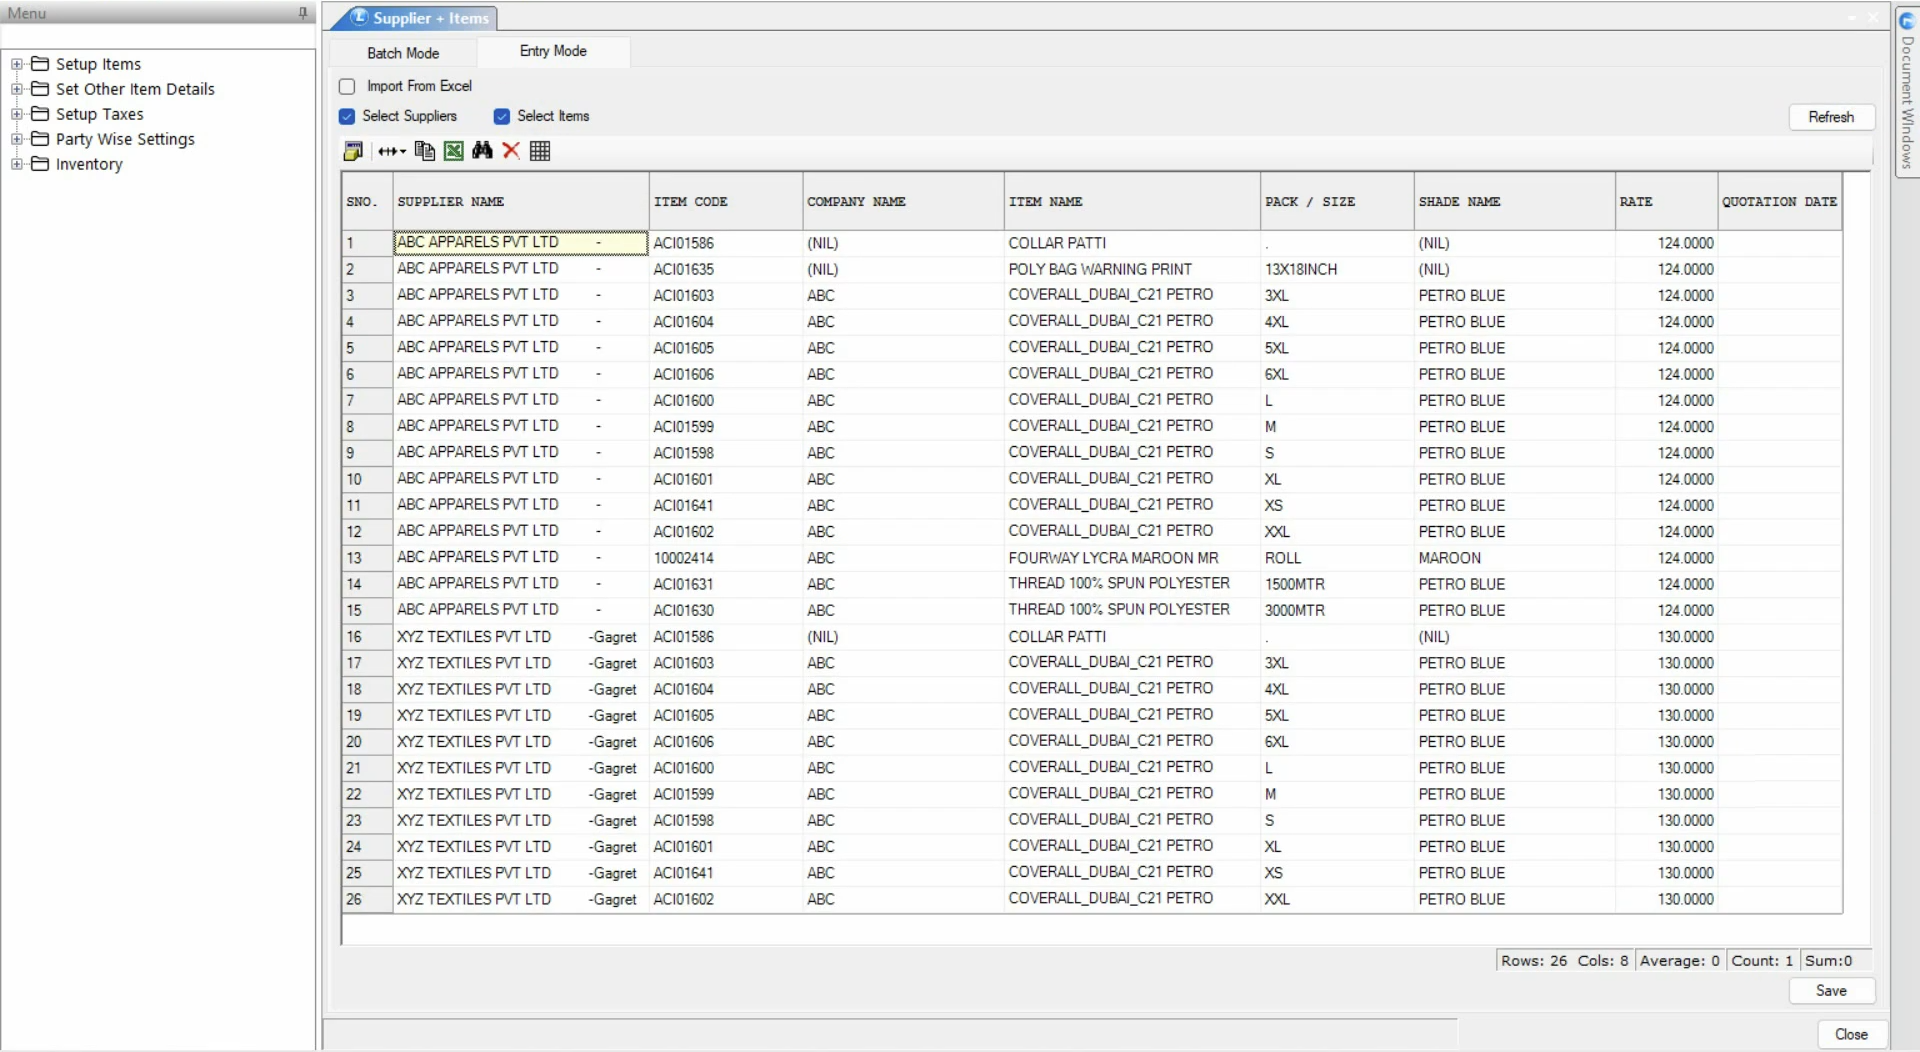
Task: Open find with the binoculars icon
Action: (482, 151)
